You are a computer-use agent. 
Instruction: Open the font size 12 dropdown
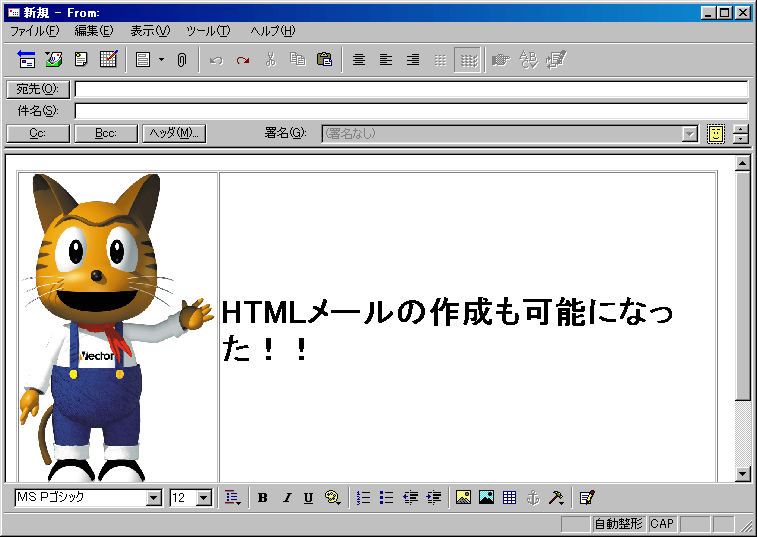point(204,498)
